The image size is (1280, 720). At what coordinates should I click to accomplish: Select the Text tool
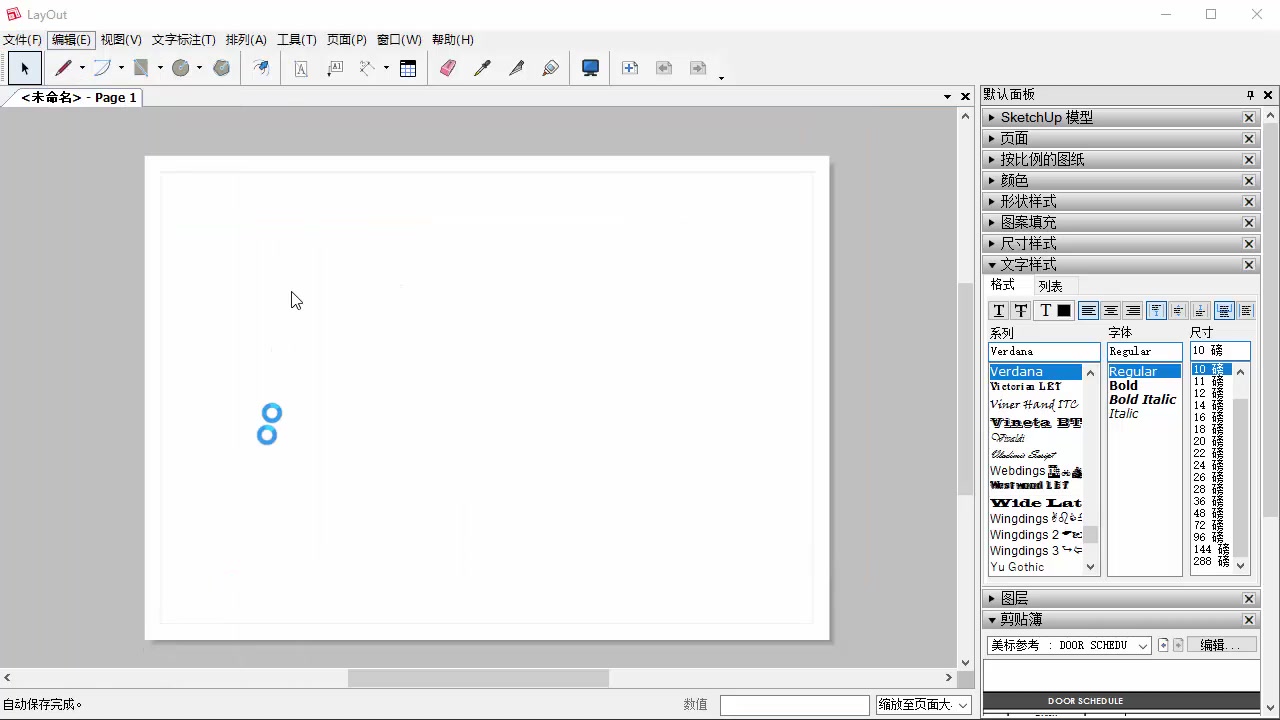point(301,68)
